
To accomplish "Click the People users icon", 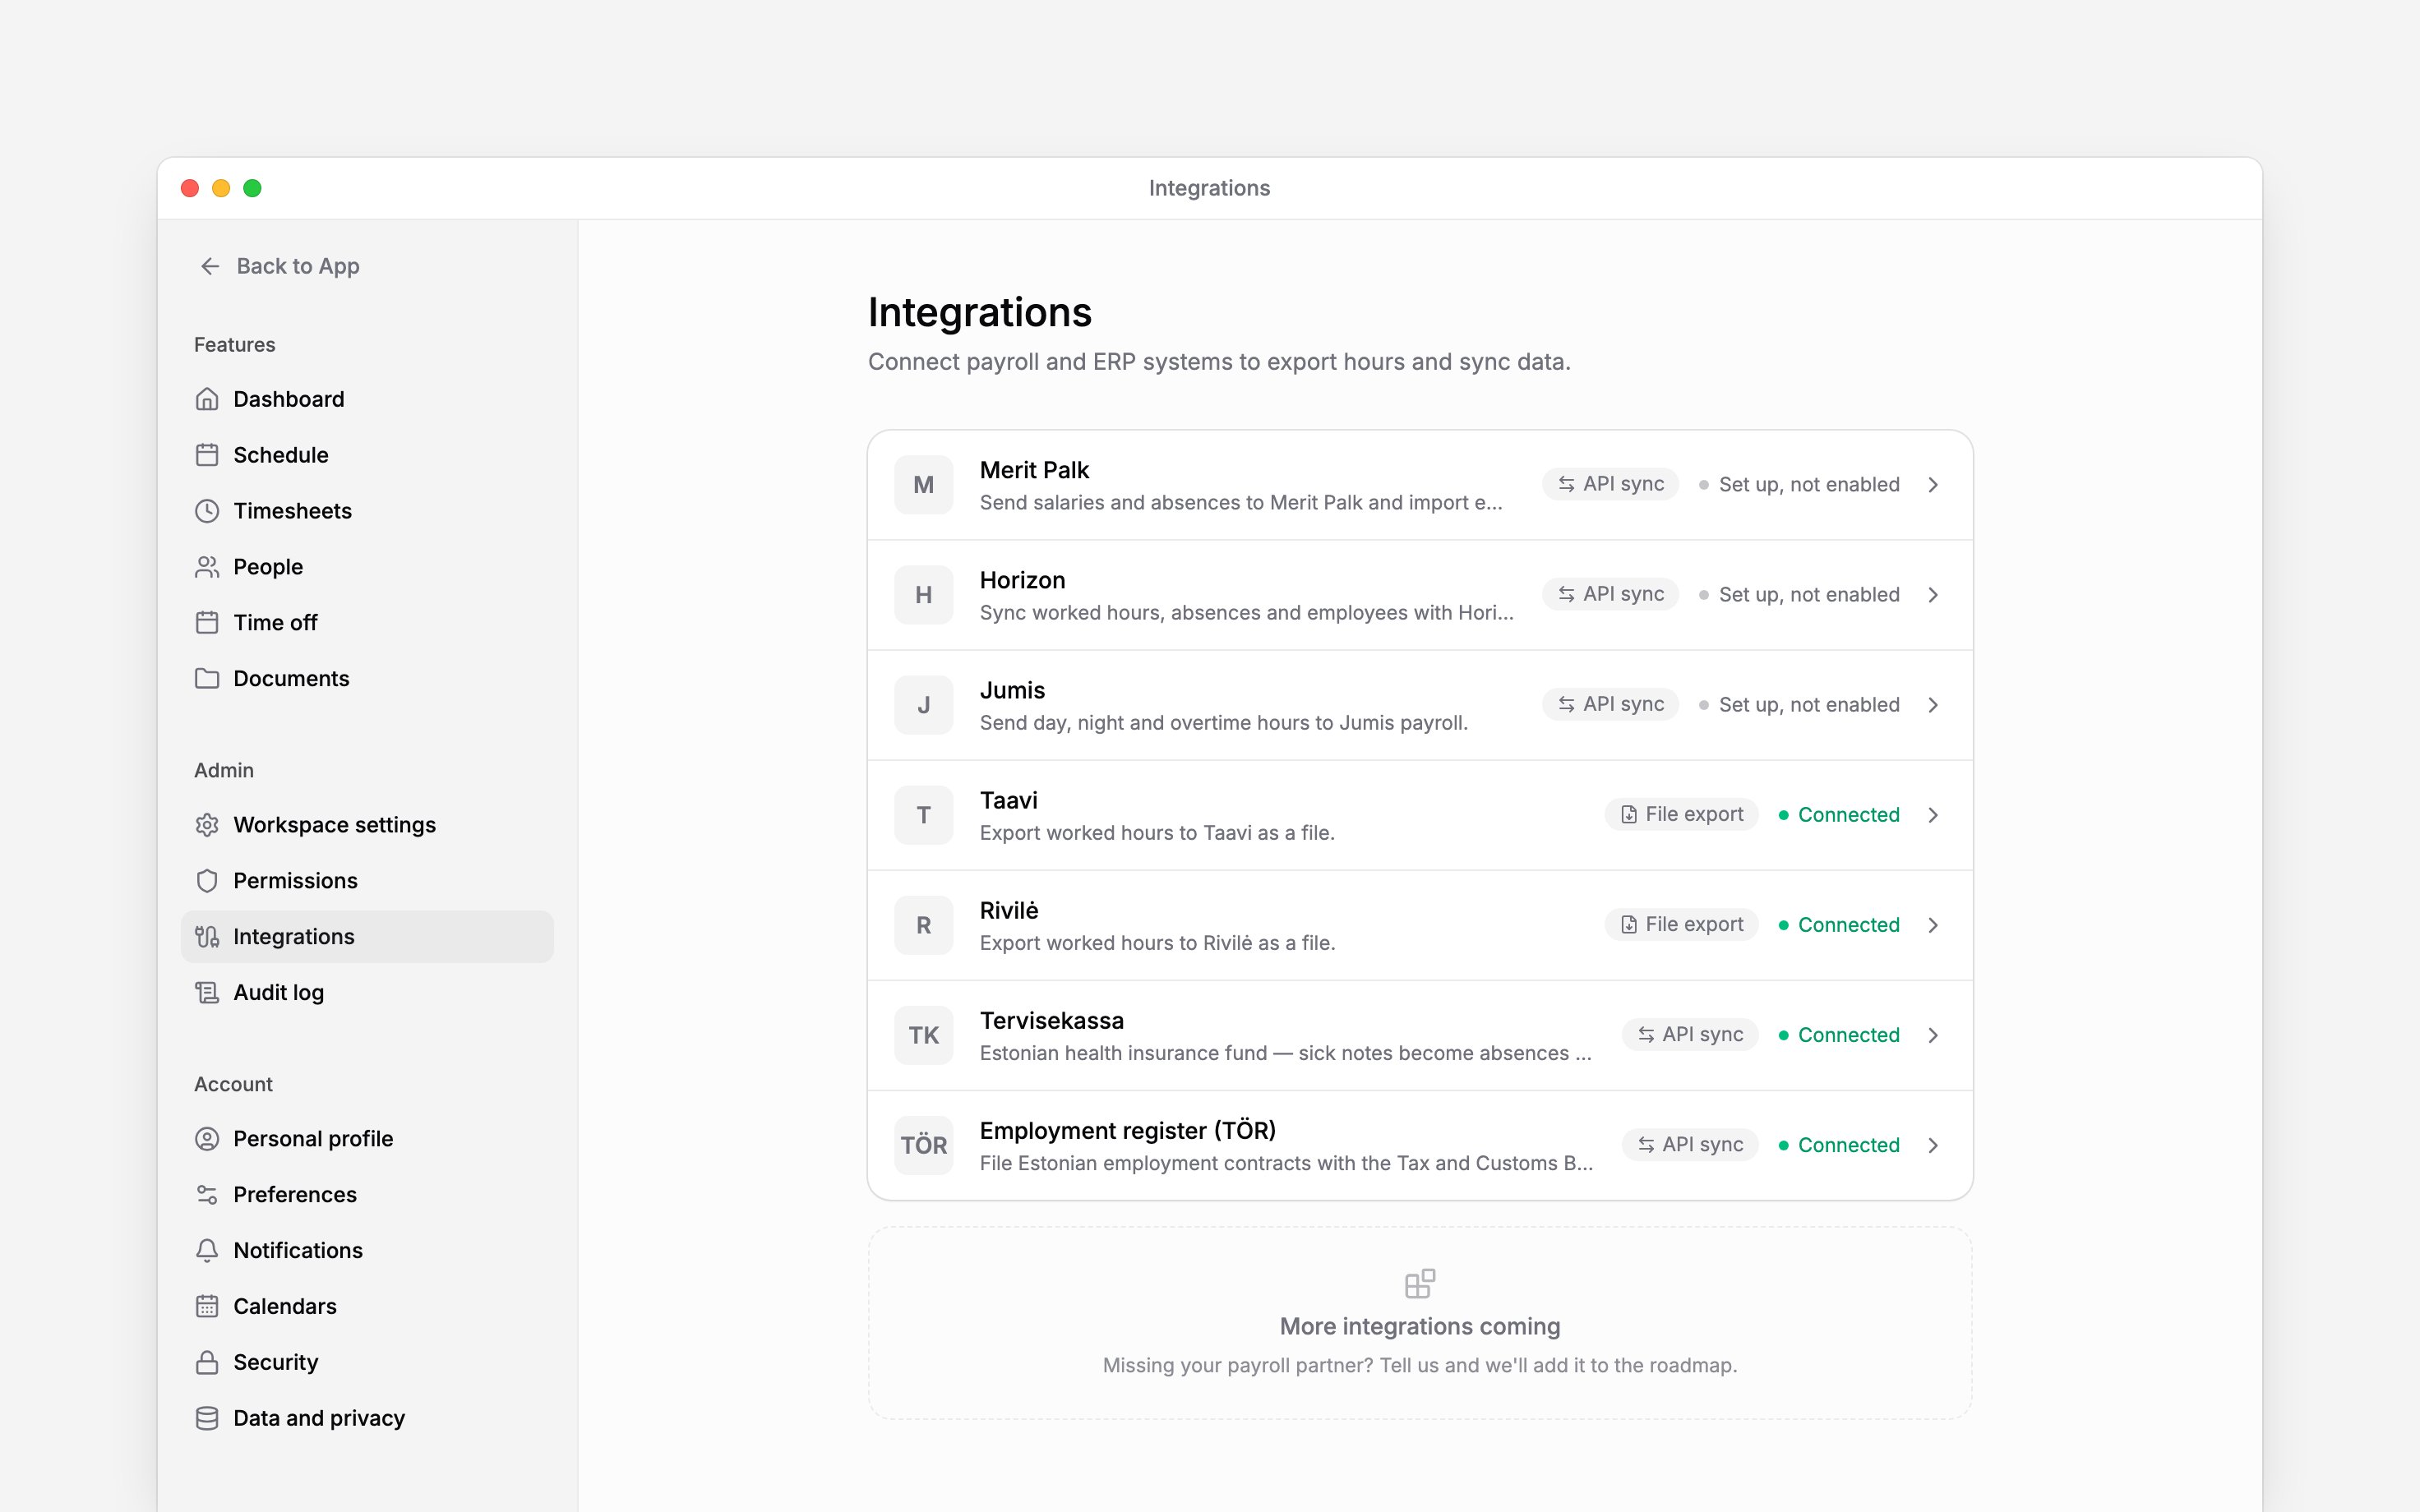I will pos(207,567).
